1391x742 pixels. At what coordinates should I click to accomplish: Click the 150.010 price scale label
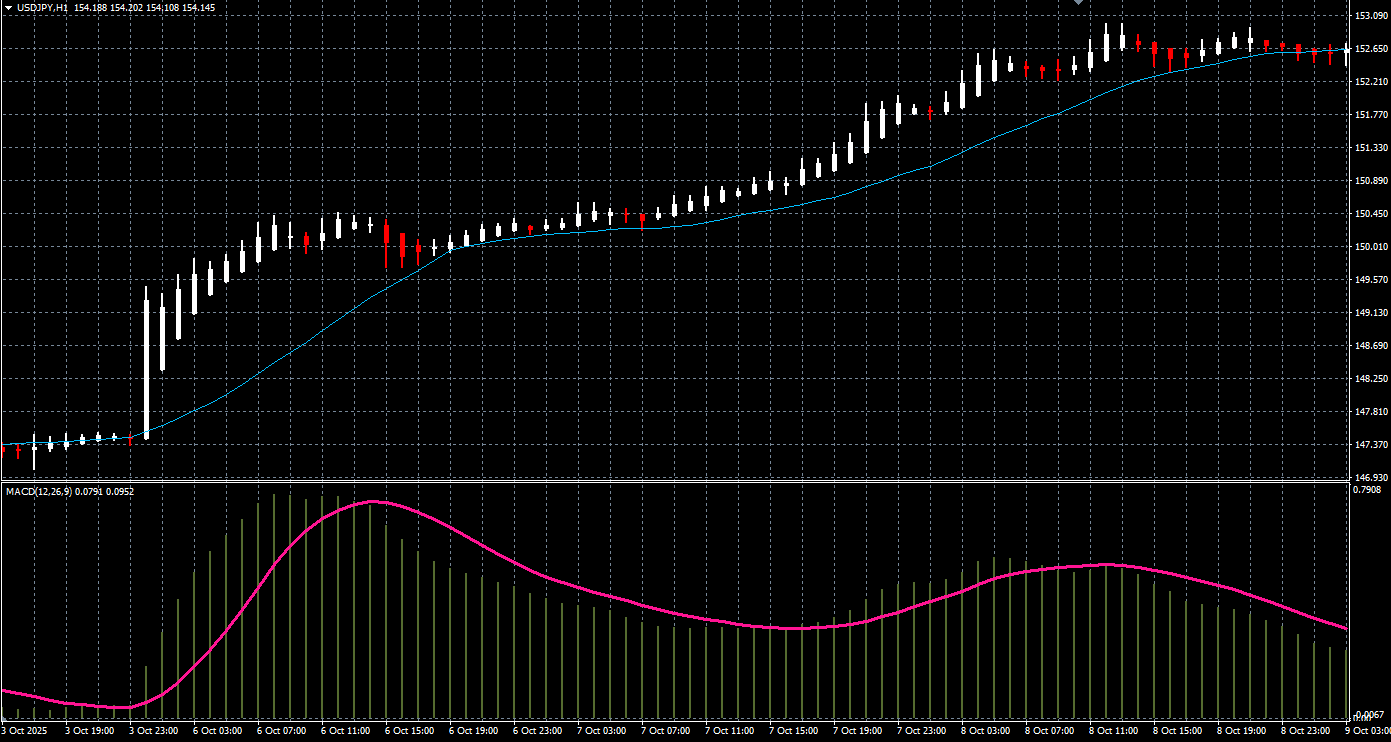(1370, 247)
